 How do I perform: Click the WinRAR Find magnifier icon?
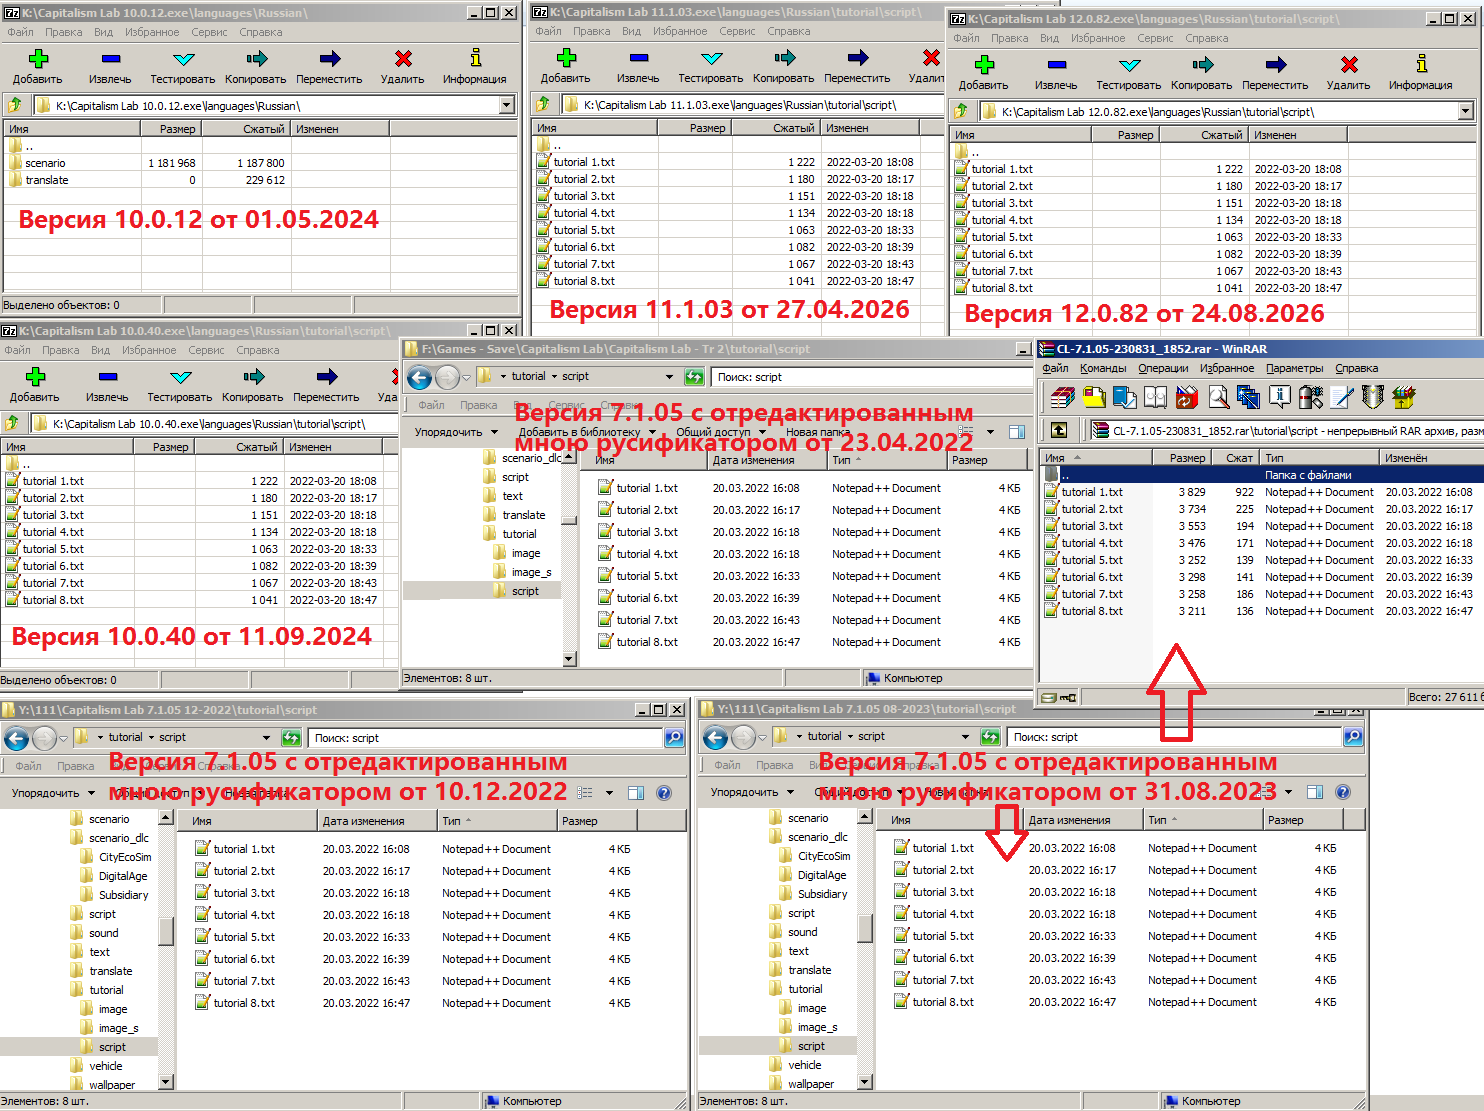click(1217, 398)
